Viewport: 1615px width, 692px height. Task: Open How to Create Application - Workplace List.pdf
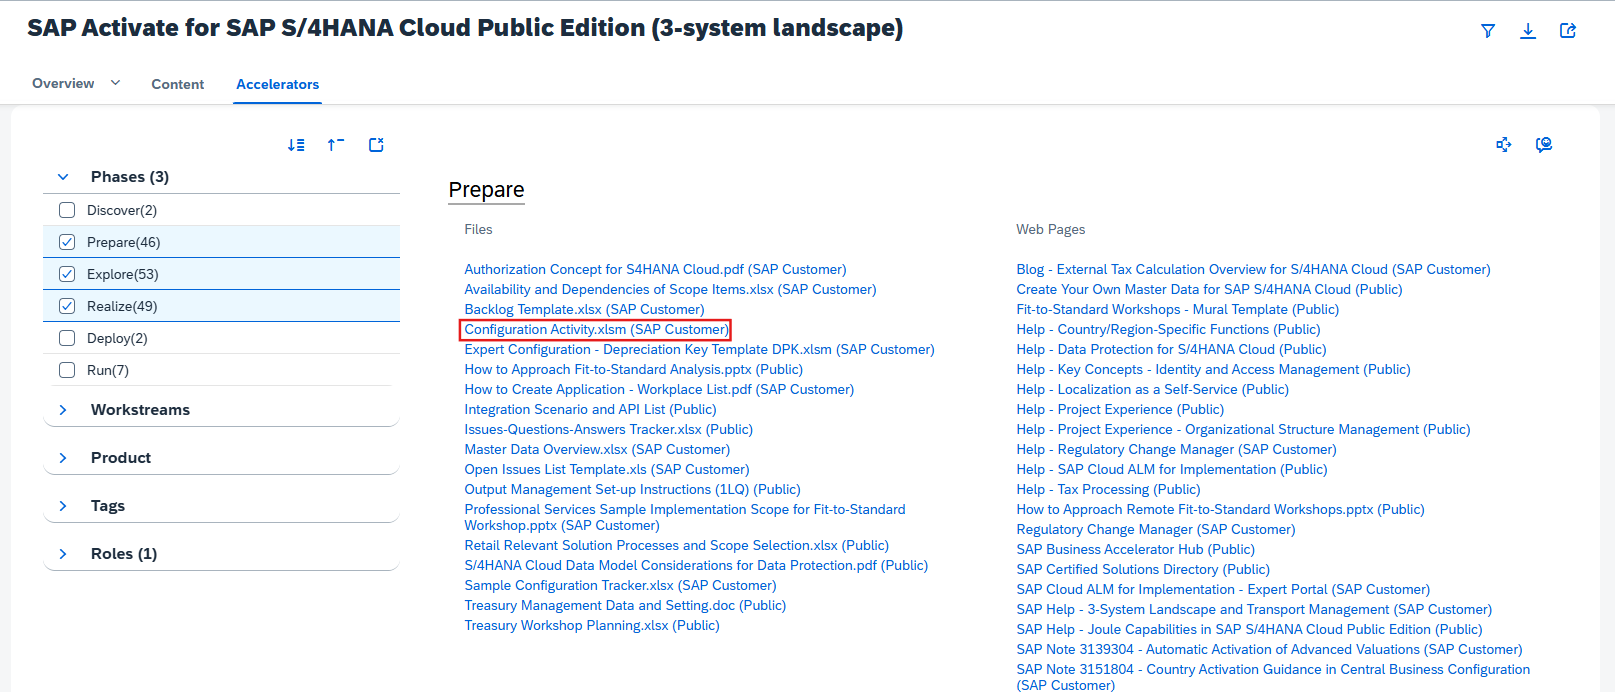click(x=659, y=389)
